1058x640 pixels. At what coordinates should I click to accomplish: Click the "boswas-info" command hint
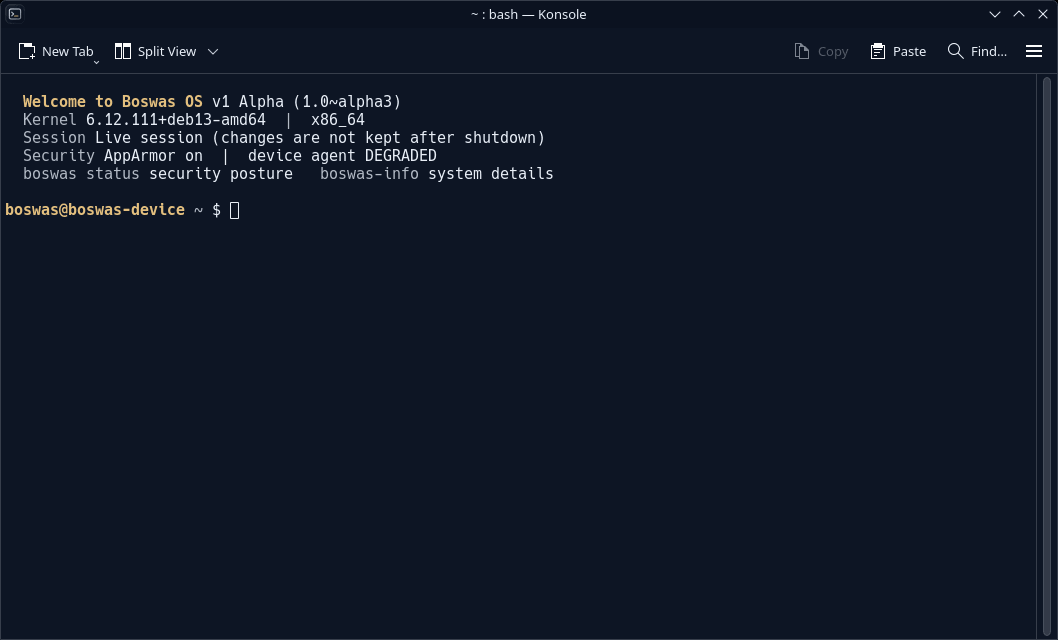[x=369, y=174]
